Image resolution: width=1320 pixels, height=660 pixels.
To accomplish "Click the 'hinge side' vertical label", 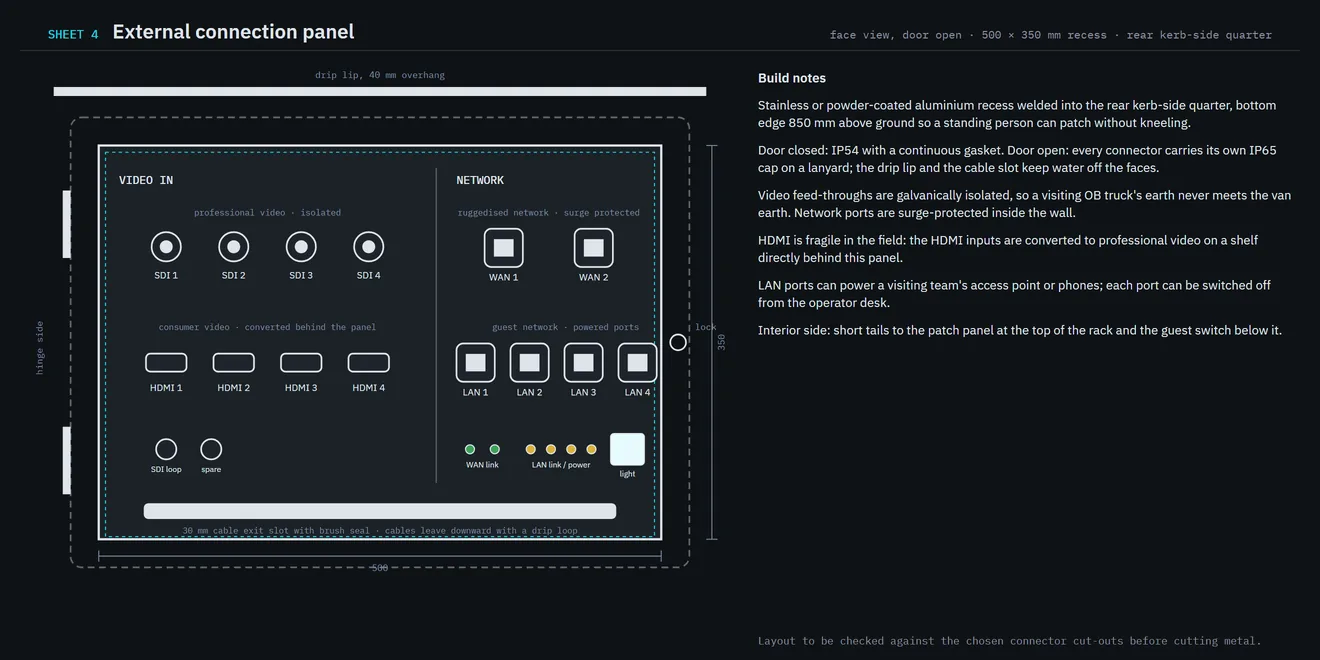I will point(40,348).
